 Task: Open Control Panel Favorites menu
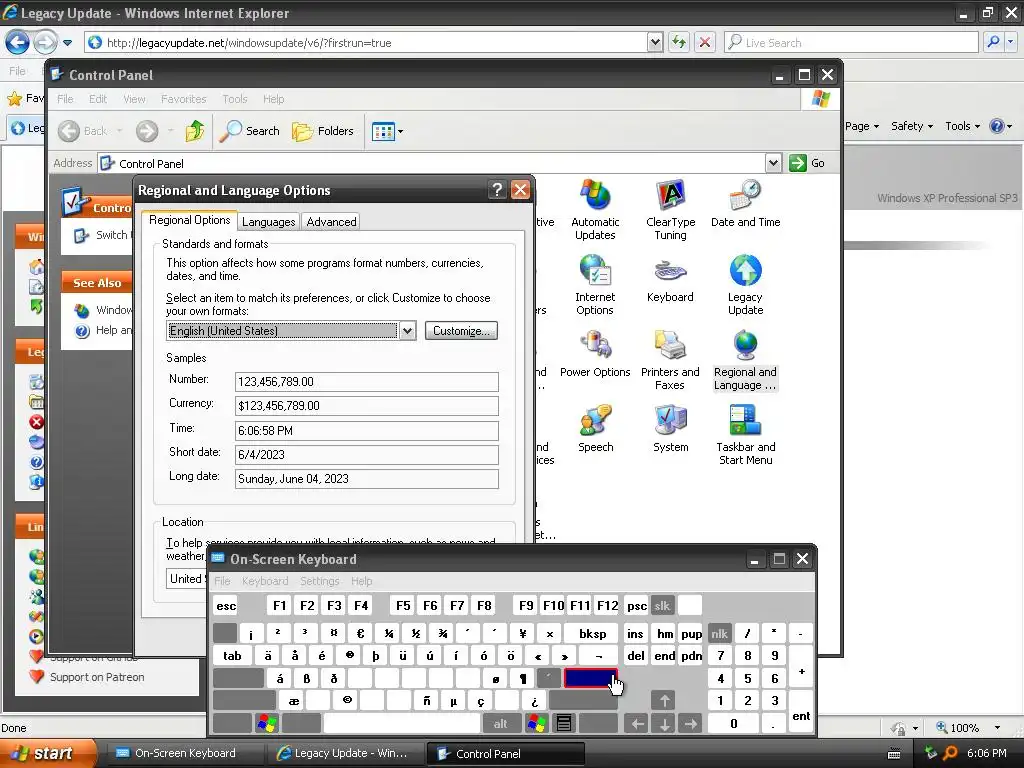[x=184, y=99]
